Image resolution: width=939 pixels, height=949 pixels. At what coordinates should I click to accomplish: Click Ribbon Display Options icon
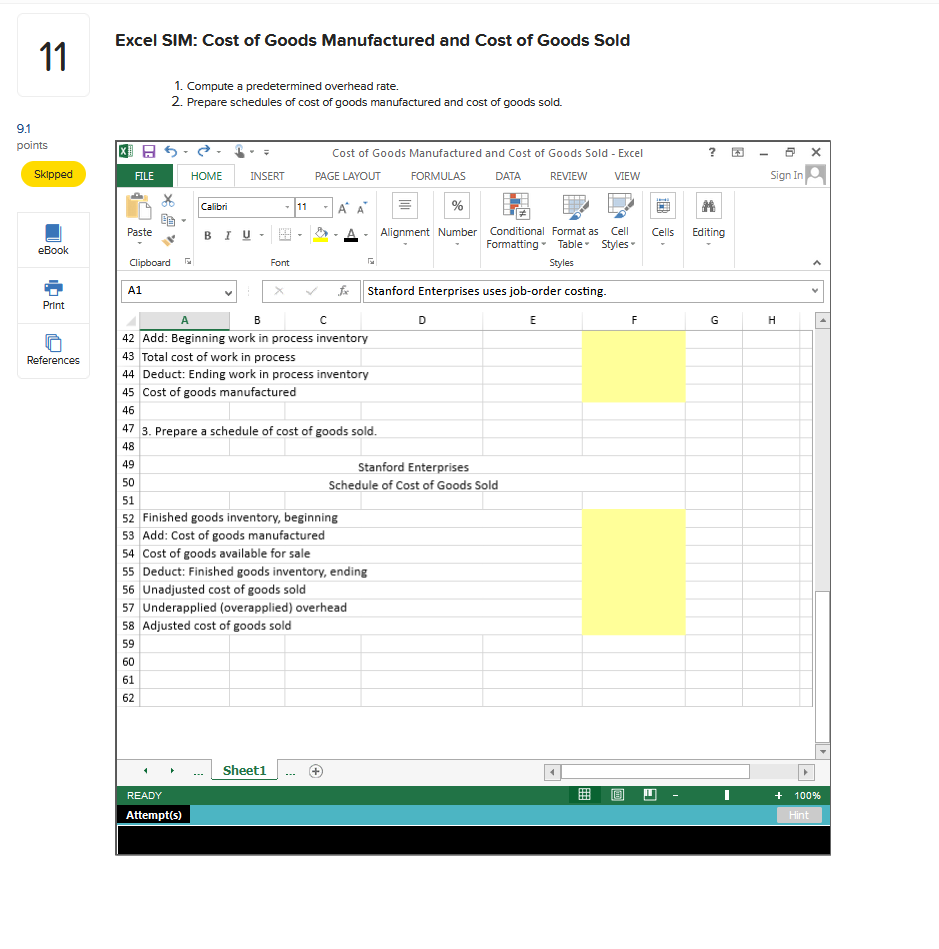click(x=737, y=152)
